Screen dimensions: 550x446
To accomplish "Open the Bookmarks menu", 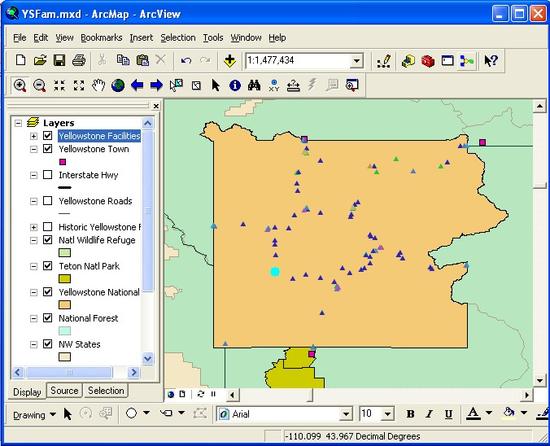I will point(101,38).
